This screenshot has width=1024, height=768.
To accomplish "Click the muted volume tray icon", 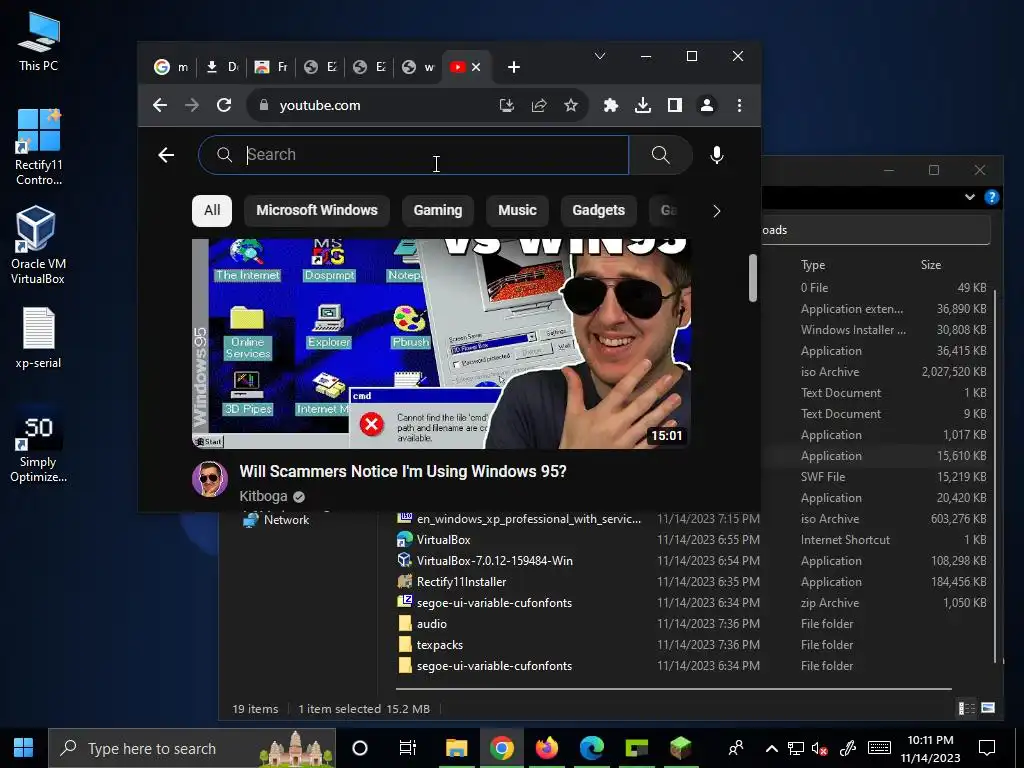I will [819, 748].
